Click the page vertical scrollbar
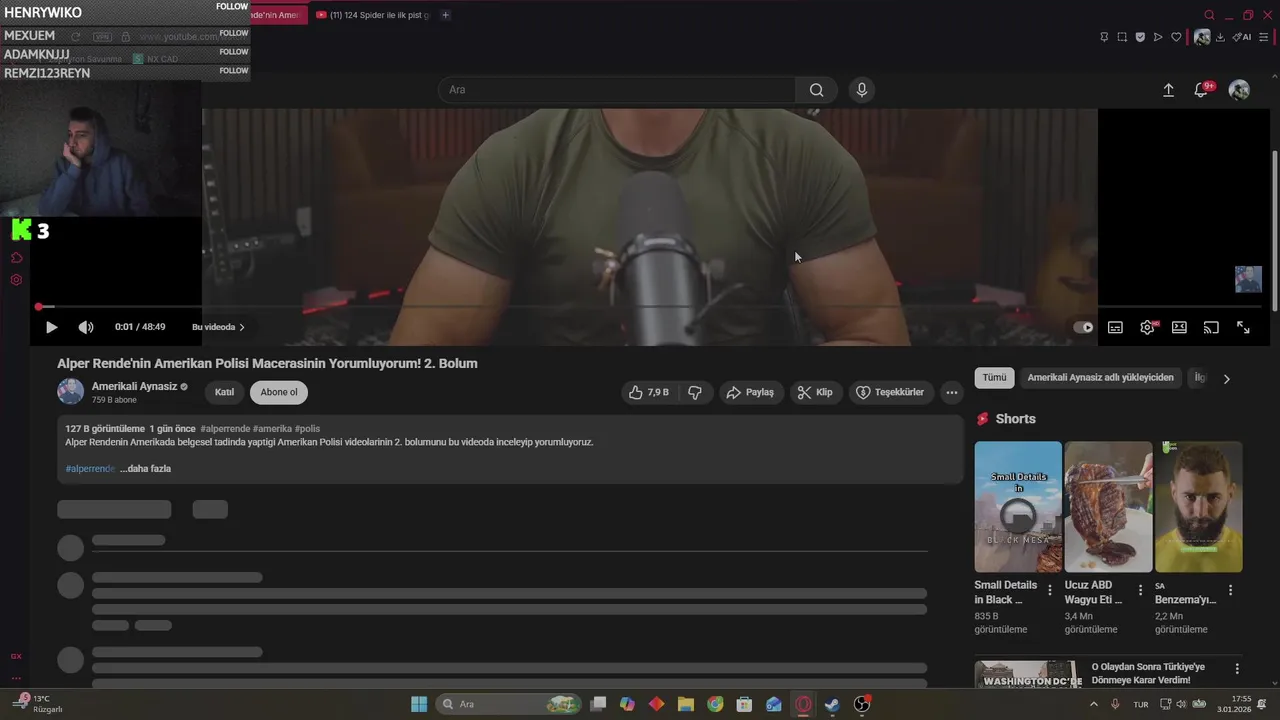This screenshot has height=720, width=1280. point(1275,230)
